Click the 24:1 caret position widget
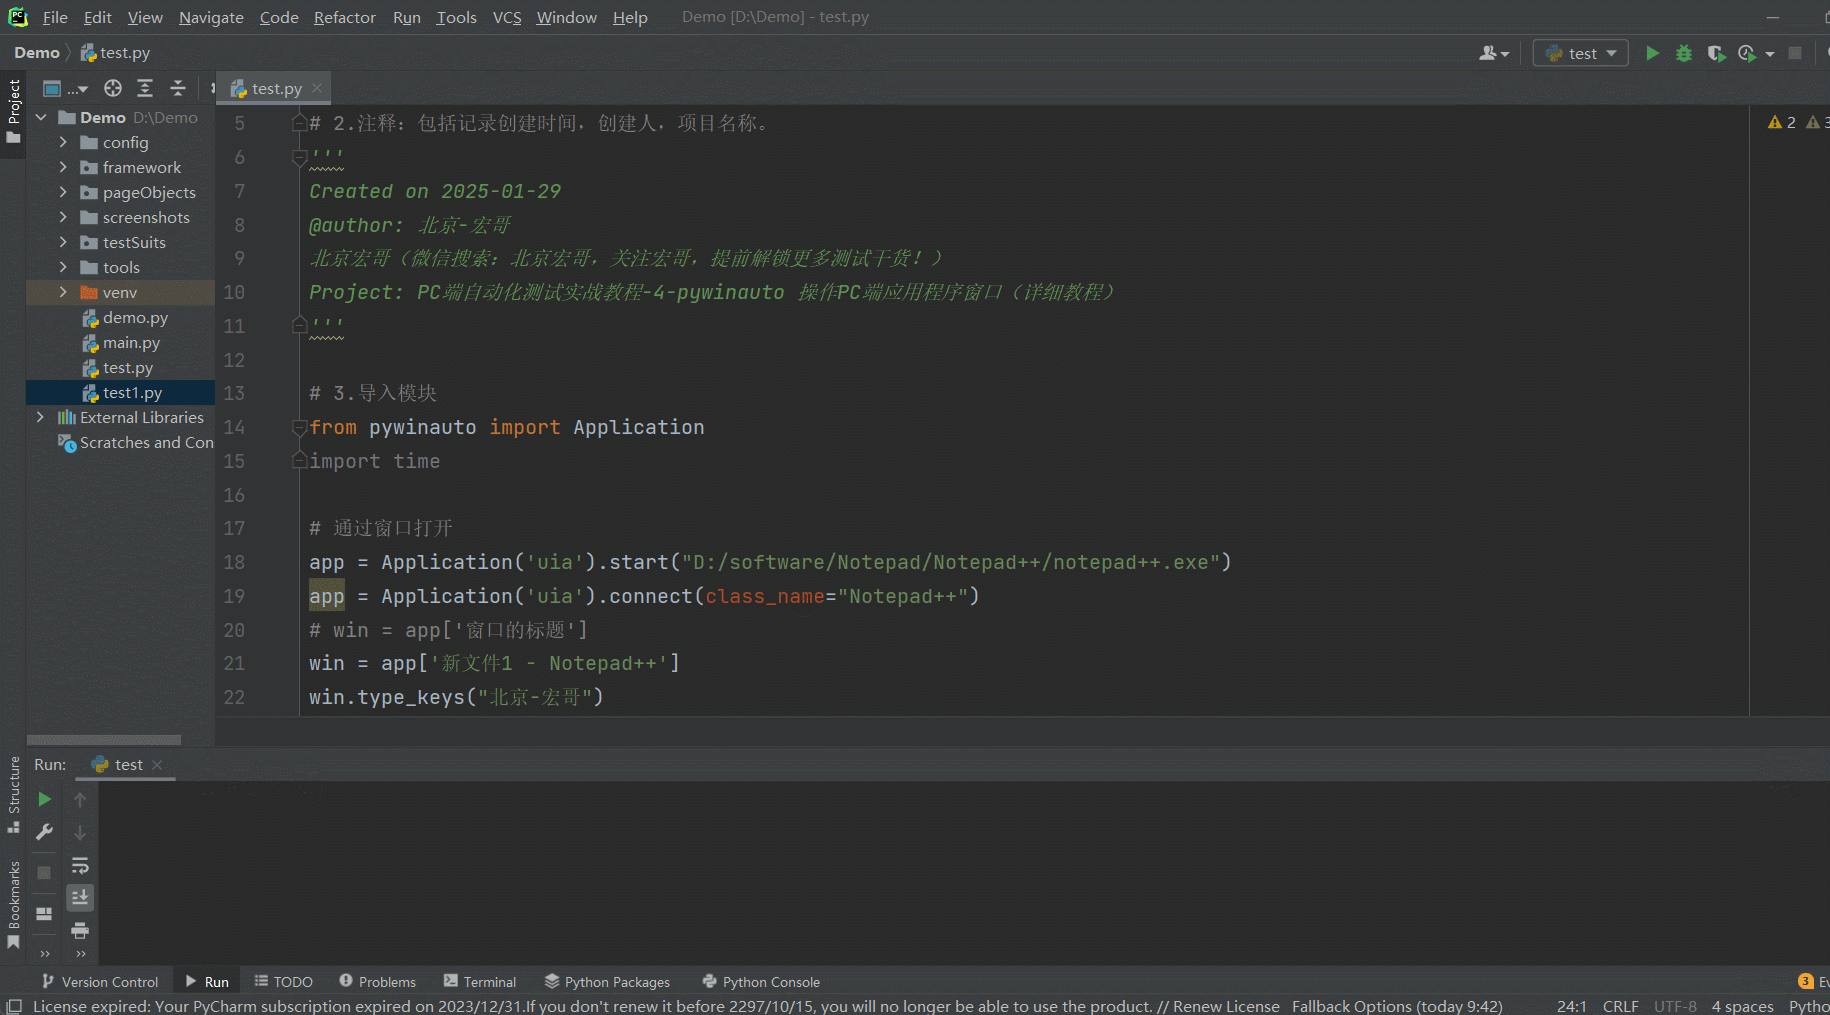 (x=1571, y=1006)
